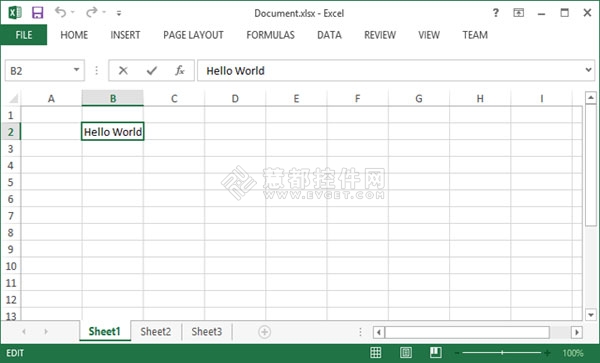Screen dimensions: 600x363
Task: Maximize the Excel window
Action: [564, 13]
